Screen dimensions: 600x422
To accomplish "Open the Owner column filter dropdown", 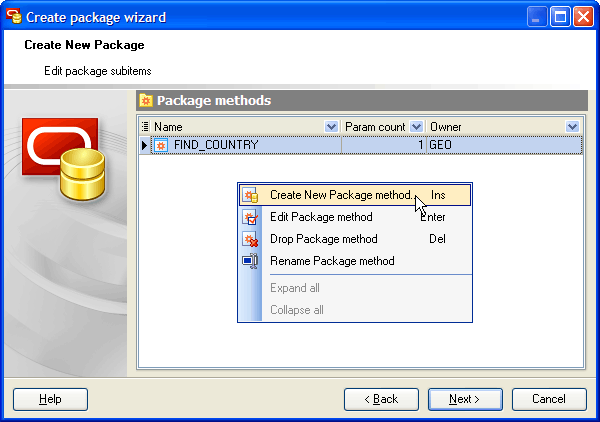I will pos(572,127).
